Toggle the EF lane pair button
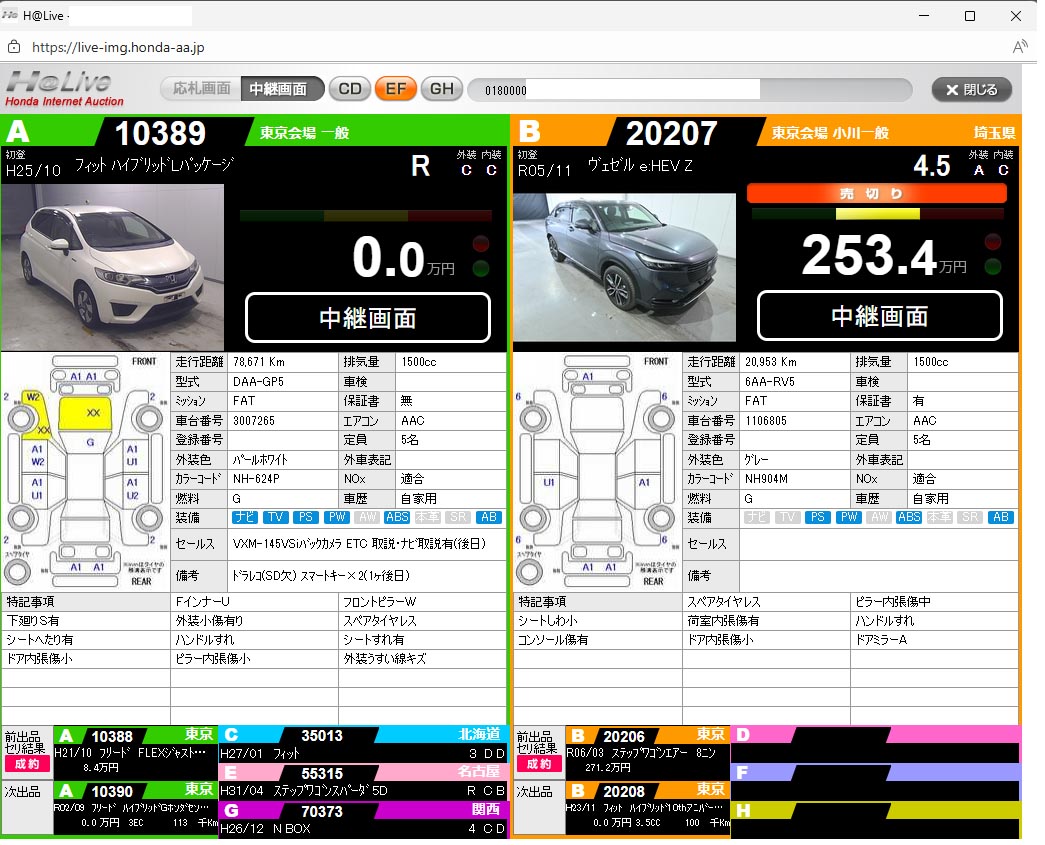The height and width of the screenshot is (845, 1045). 395,89
